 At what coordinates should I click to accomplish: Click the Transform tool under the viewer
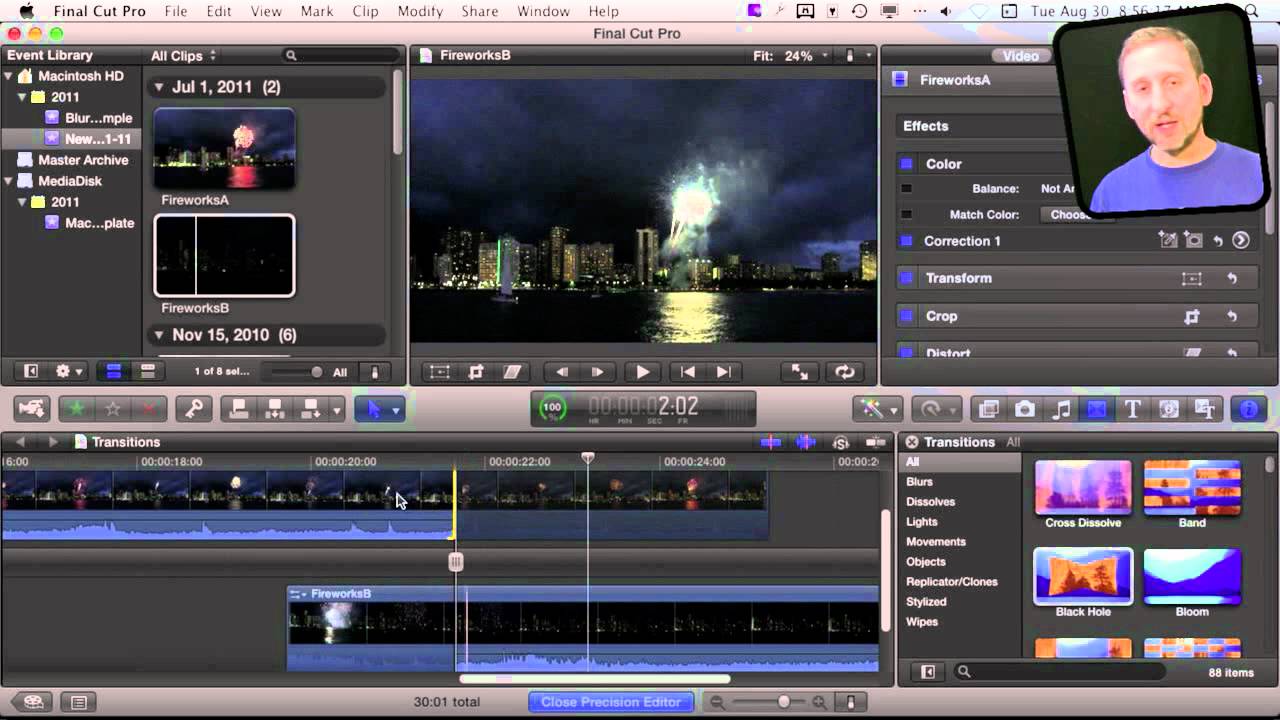[x=440, y=372]
